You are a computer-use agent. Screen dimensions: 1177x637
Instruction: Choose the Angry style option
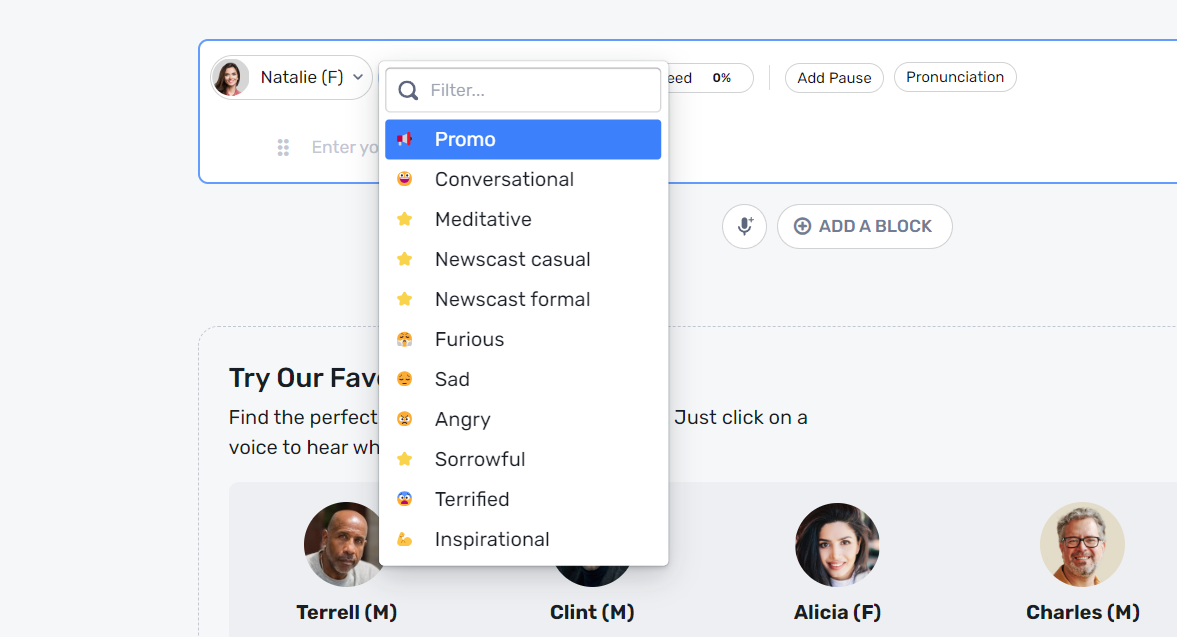tap(462, 420)
